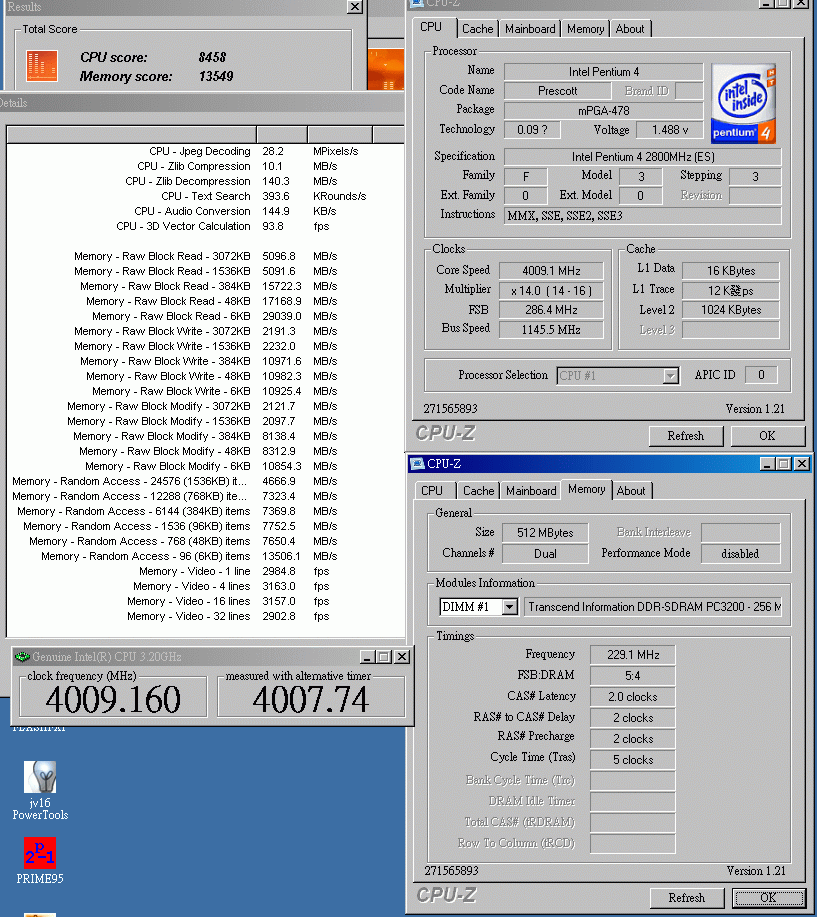The image size is (817, 917).
Task: Click Refresh in lower CPU-Z Memory window
Action: (687, 898)
